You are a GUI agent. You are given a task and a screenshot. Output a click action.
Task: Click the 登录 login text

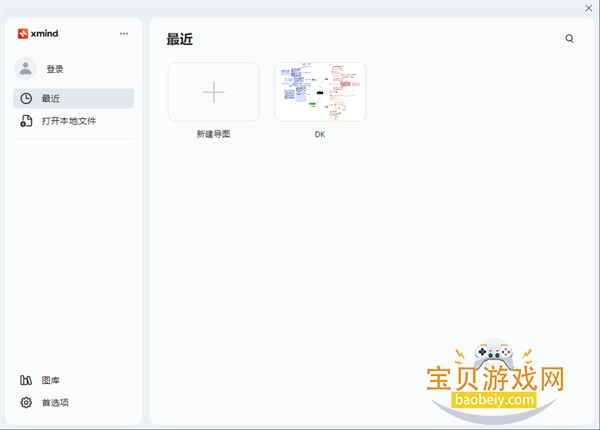(x=55, y=69)
